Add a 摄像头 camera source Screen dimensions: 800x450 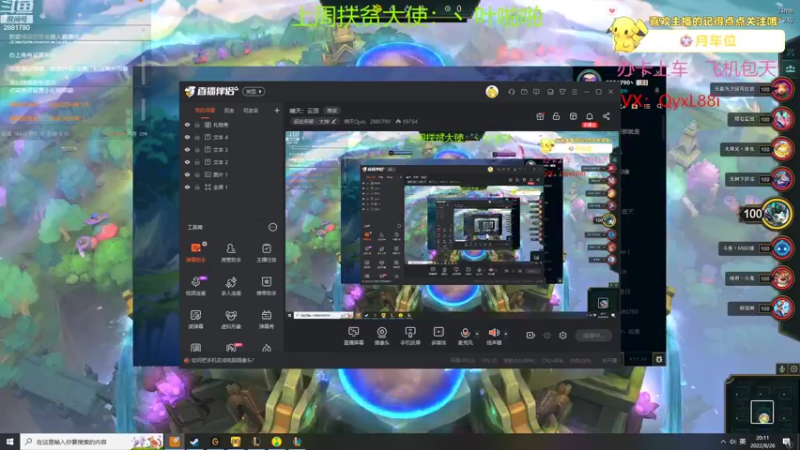382,336
